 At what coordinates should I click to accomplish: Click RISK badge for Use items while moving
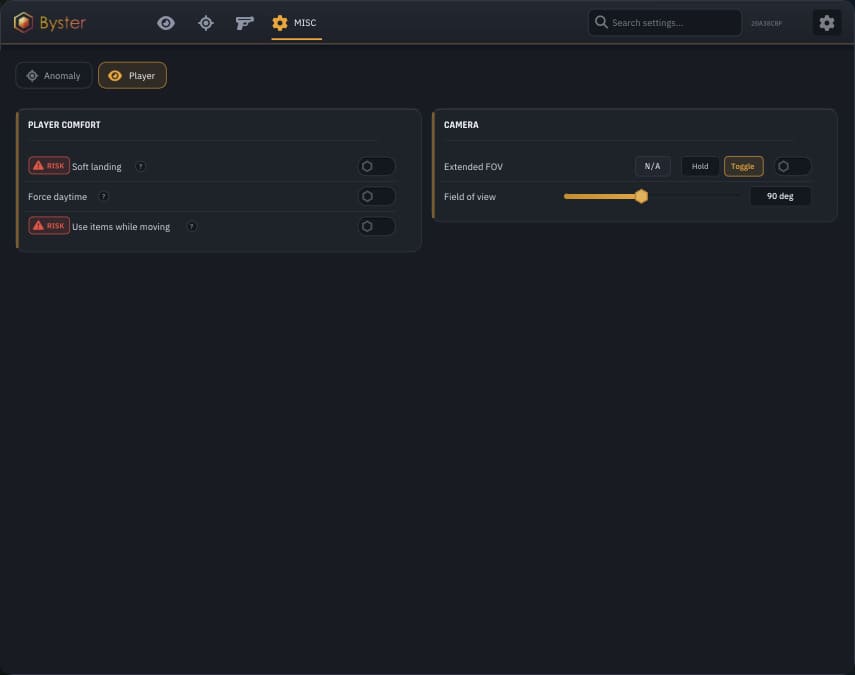pos(49,226)
